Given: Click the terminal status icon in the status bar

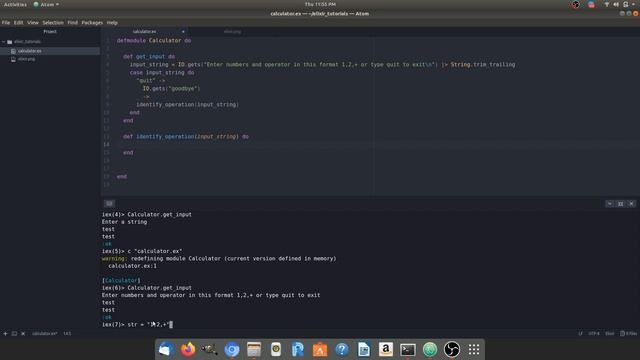Looking at the screenshot, I should (14, 333).
